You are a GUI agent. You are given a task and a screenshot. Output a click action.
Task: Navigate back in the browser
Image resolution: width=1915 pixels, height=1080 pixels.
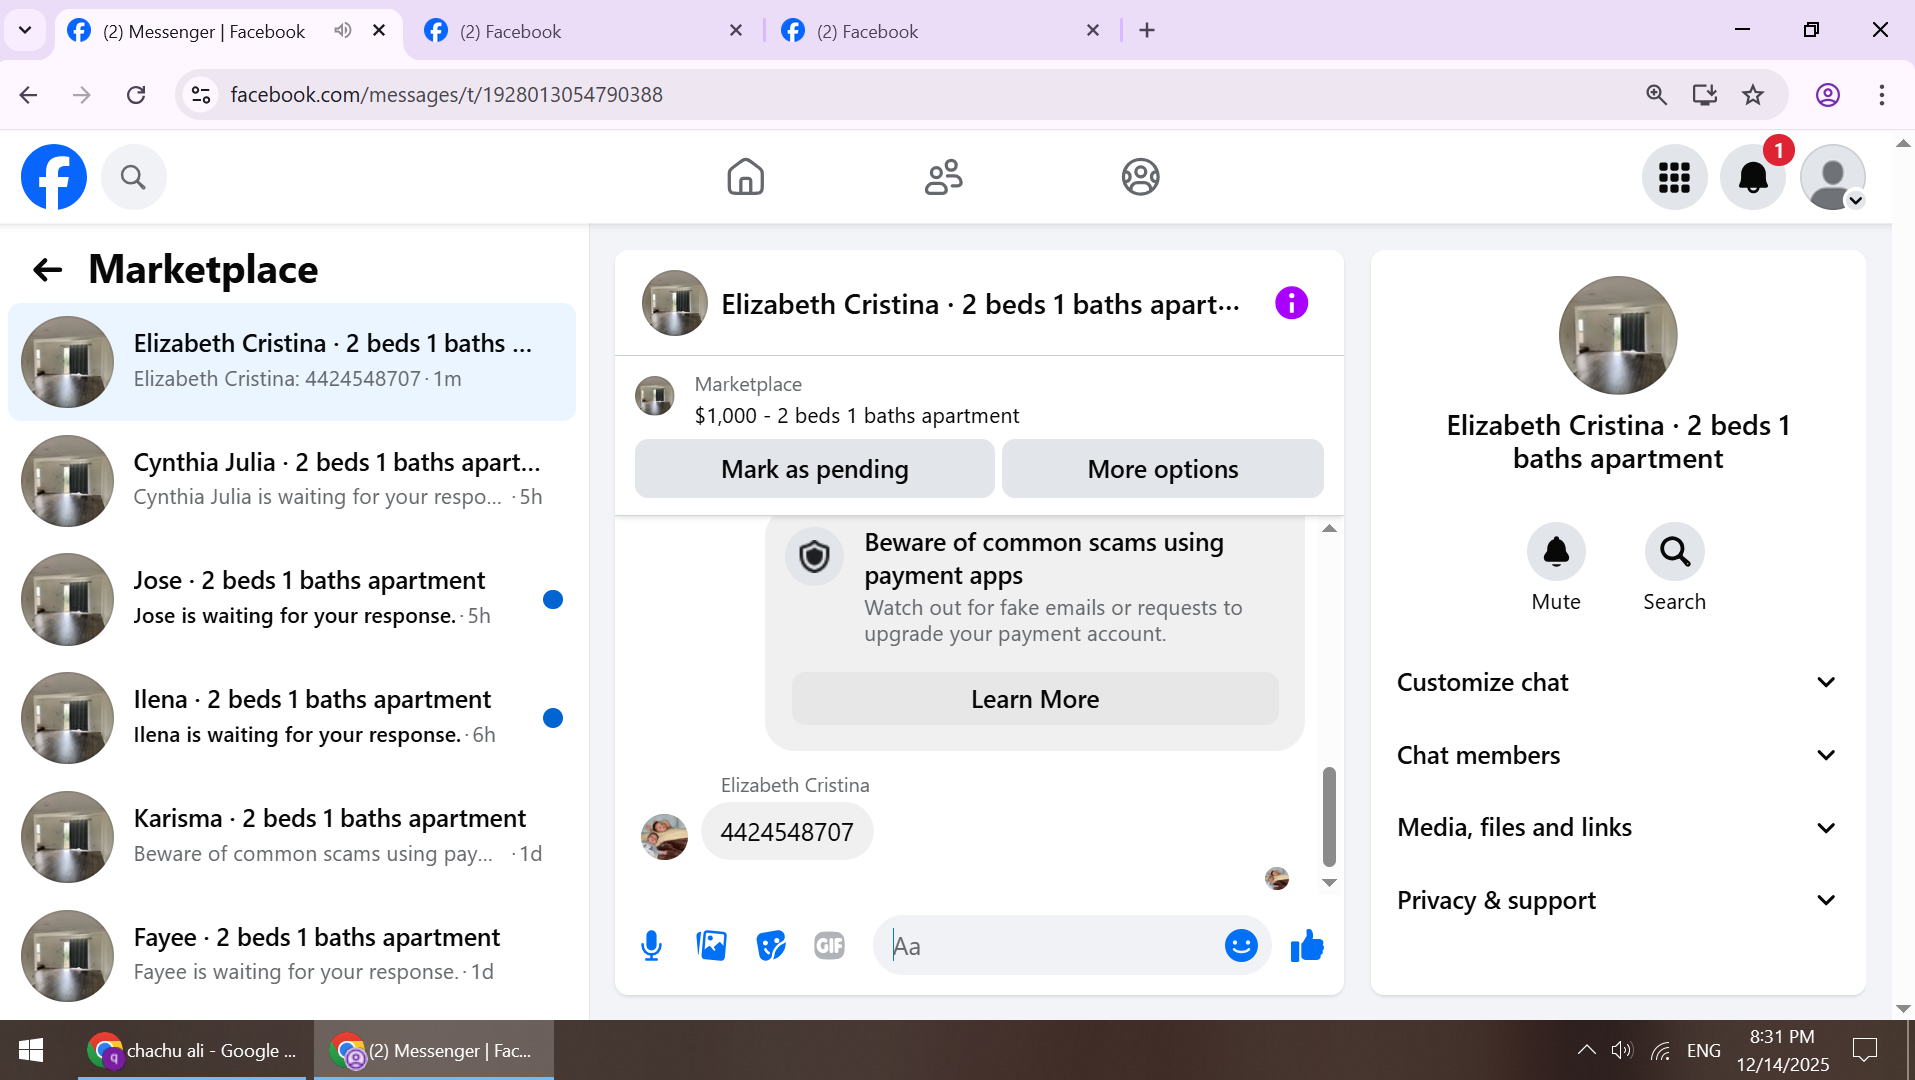28,95
